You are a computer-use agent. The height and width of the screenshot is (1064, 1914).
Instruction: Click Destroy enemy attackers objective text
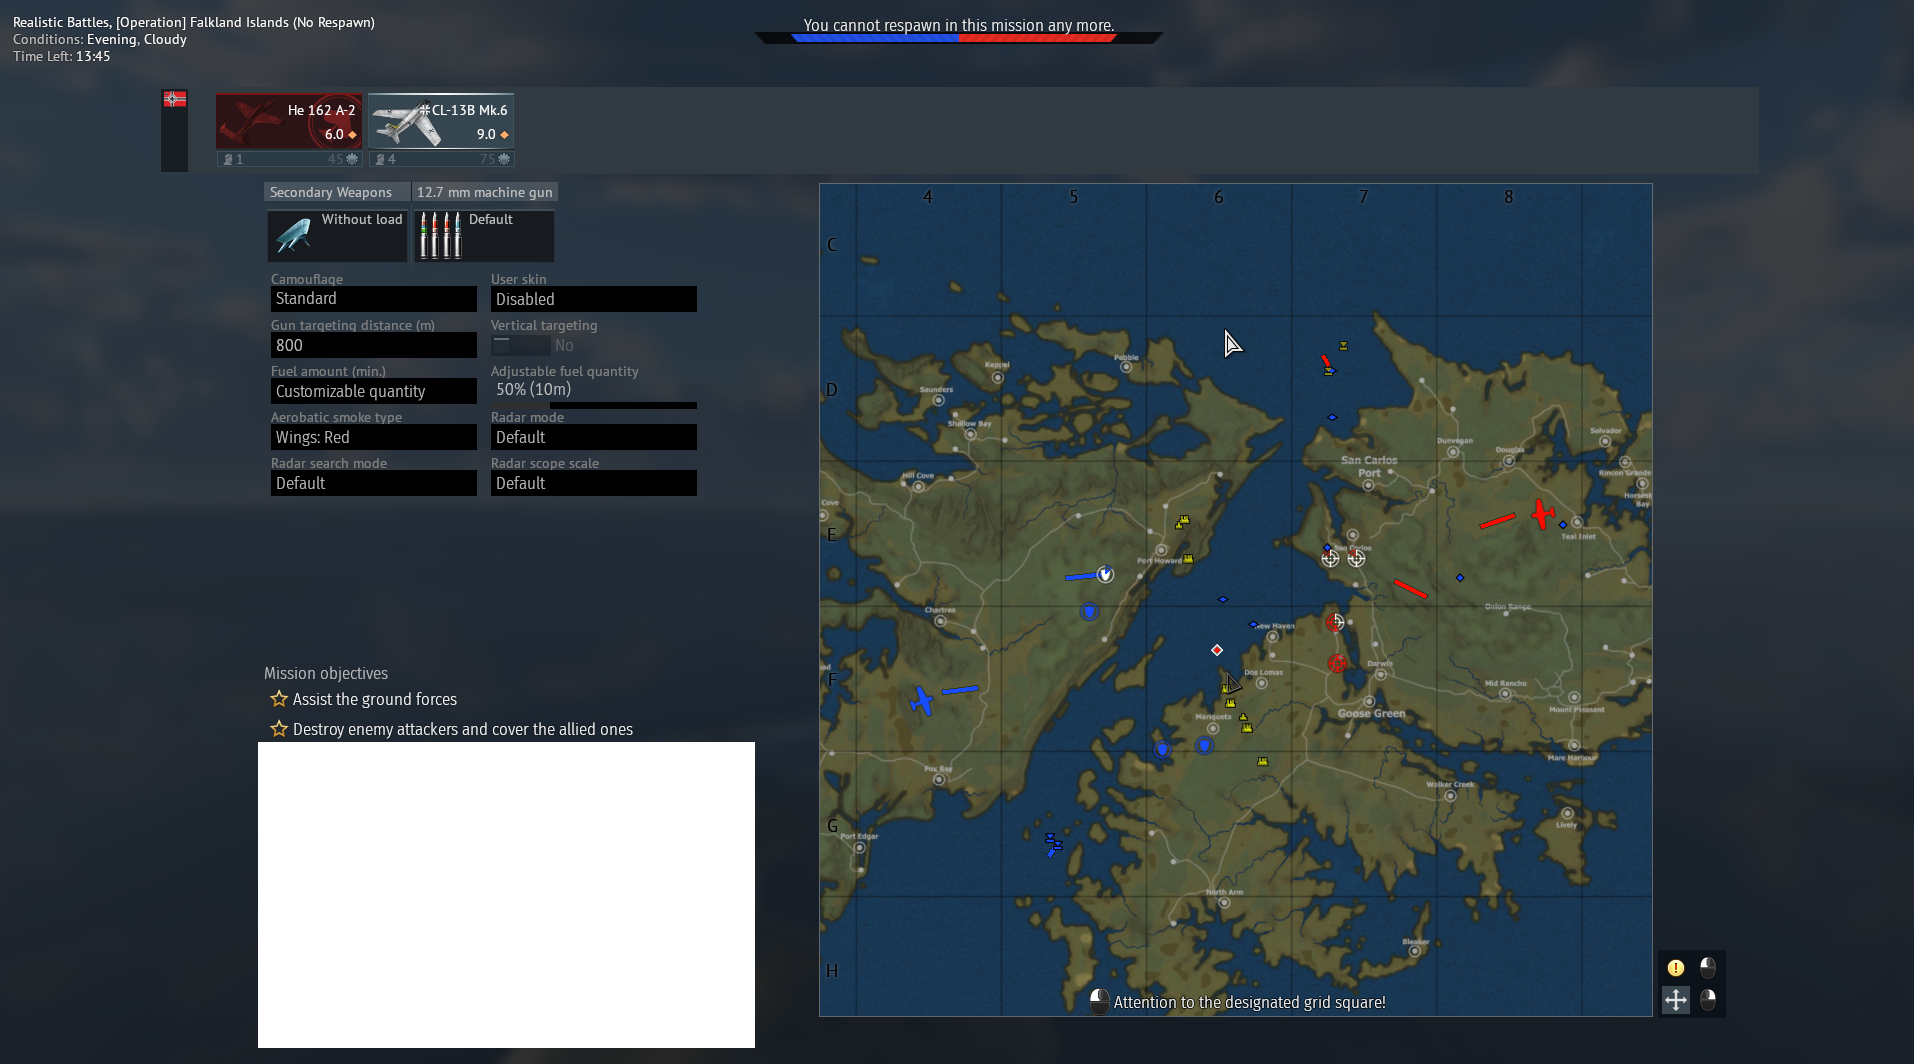pyautogui.click(x=463, y=729)
